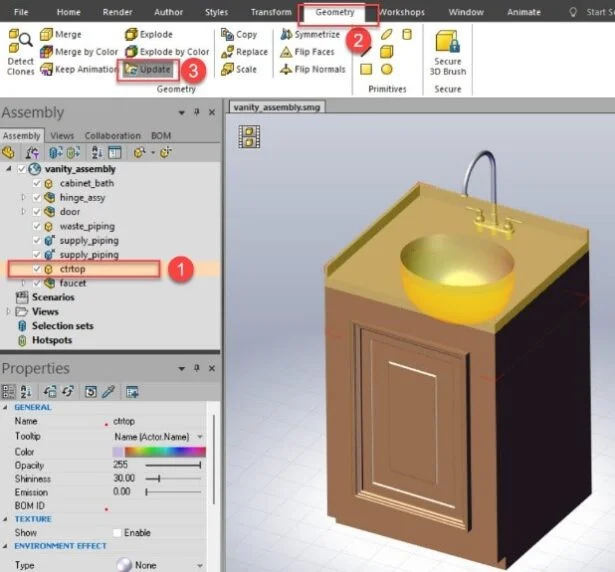Switch to the Collaboration pane tab
The image size is (615, 572).
[113, 136]
